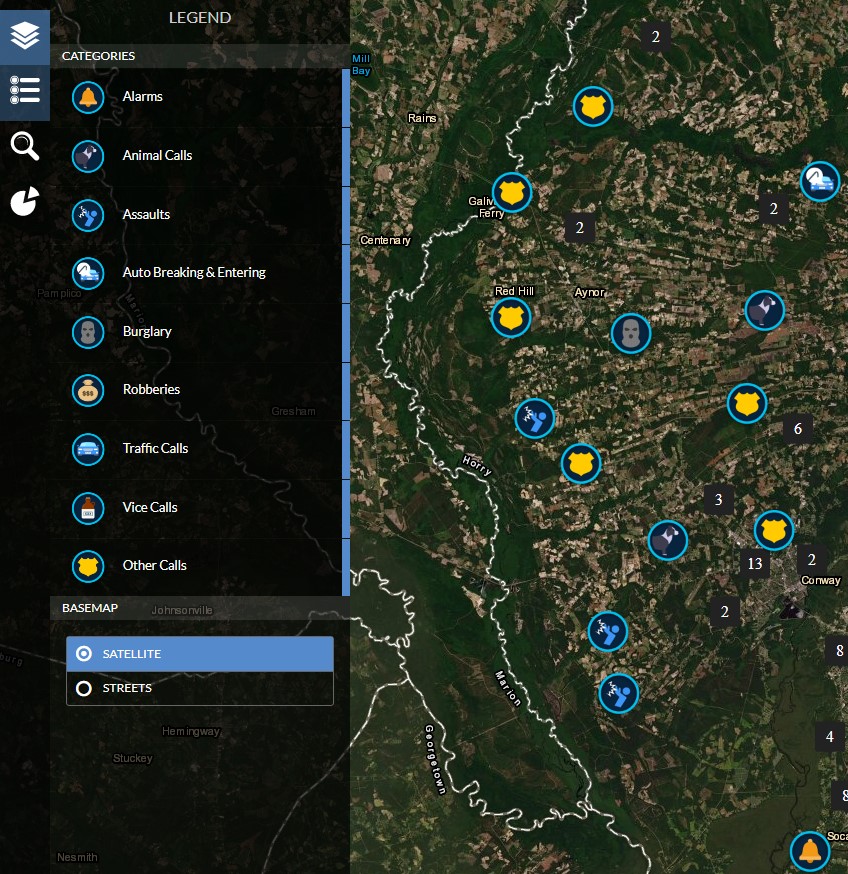Open the cluster marker labeled 6
Image resolution: width=848 pixels, height=874 pixels.
pyautogui.click(x=798, y=429)
